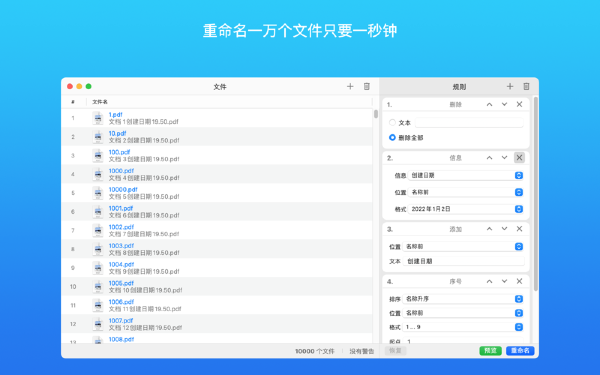This screenshot has width=600, height=375.
Task: Click the PDF icon of 1004.pdf
Action: pyautogui.click(x=98, y=268)
